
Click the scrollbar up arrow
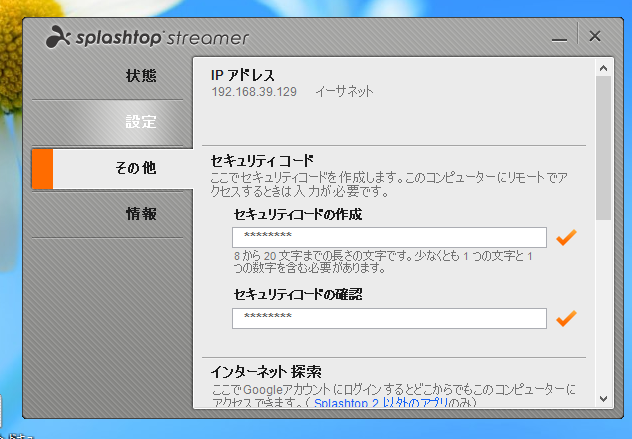pyautogui.click(x=603, y=68)
